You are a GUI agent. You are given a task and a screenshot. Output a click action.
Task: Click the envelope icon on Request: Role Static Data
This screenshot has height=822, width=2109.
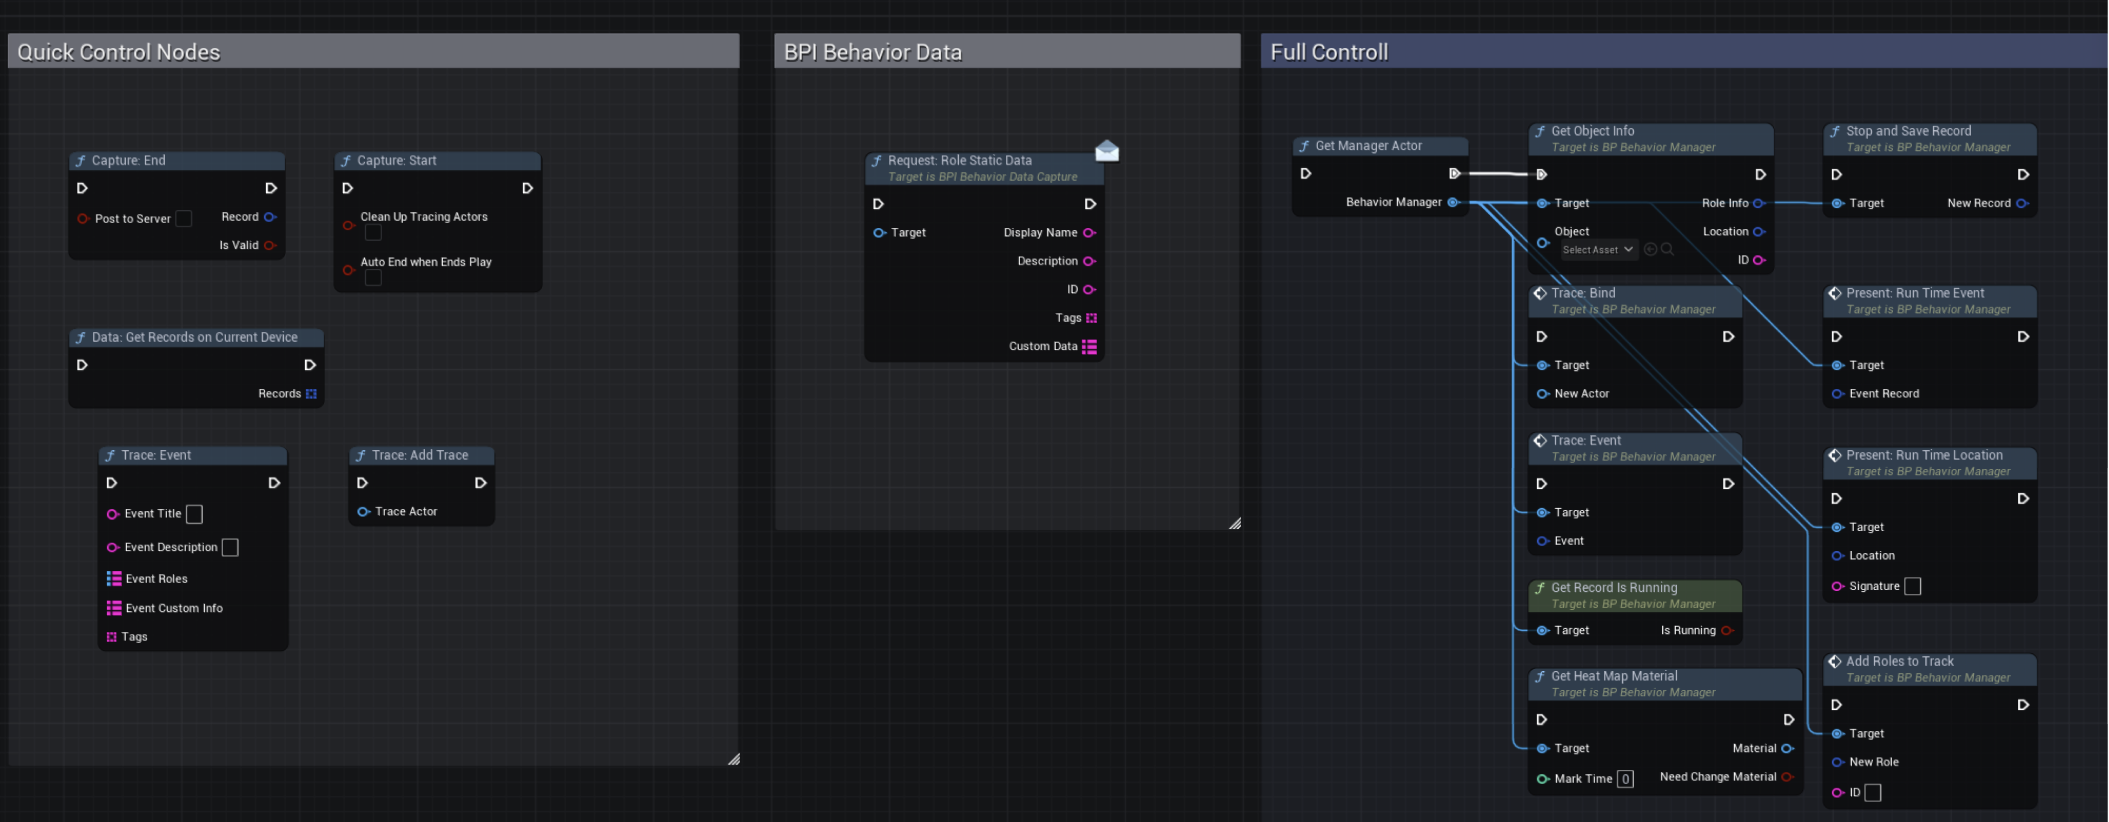pyautogui.click(x=1106, y=151)
